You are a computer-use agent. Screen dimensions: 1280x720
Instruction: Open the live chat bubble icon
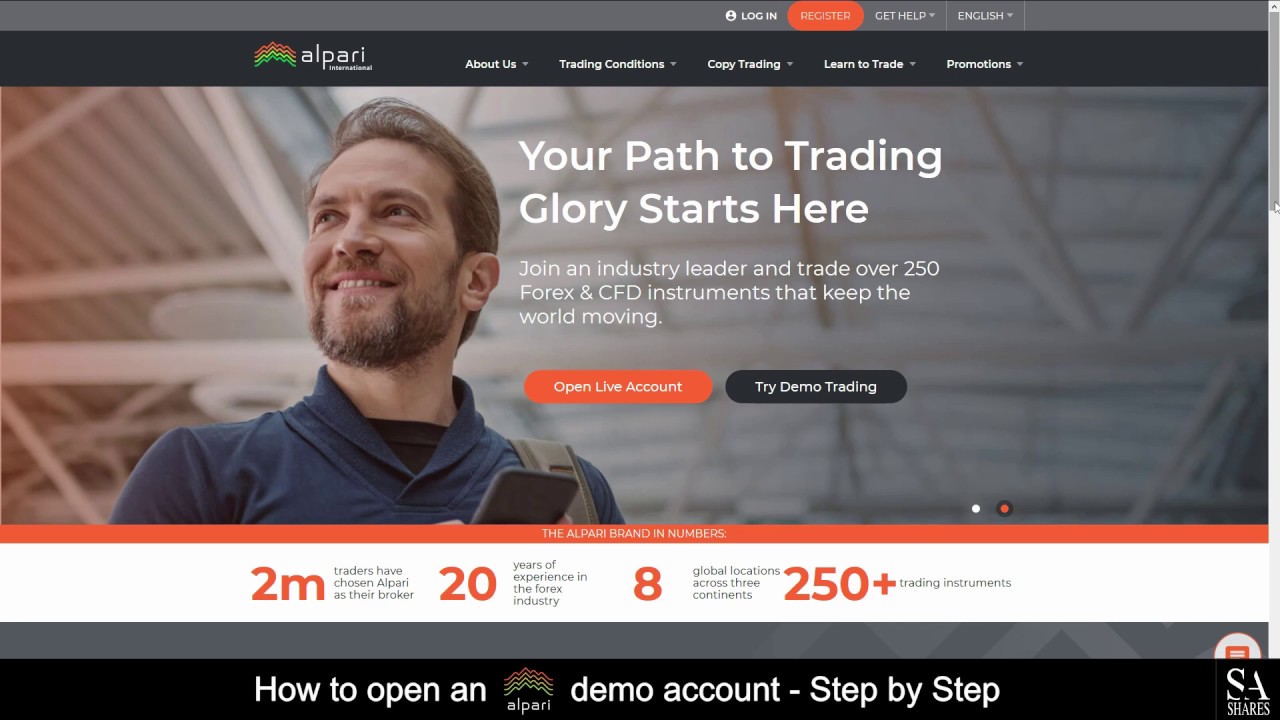1237,651
